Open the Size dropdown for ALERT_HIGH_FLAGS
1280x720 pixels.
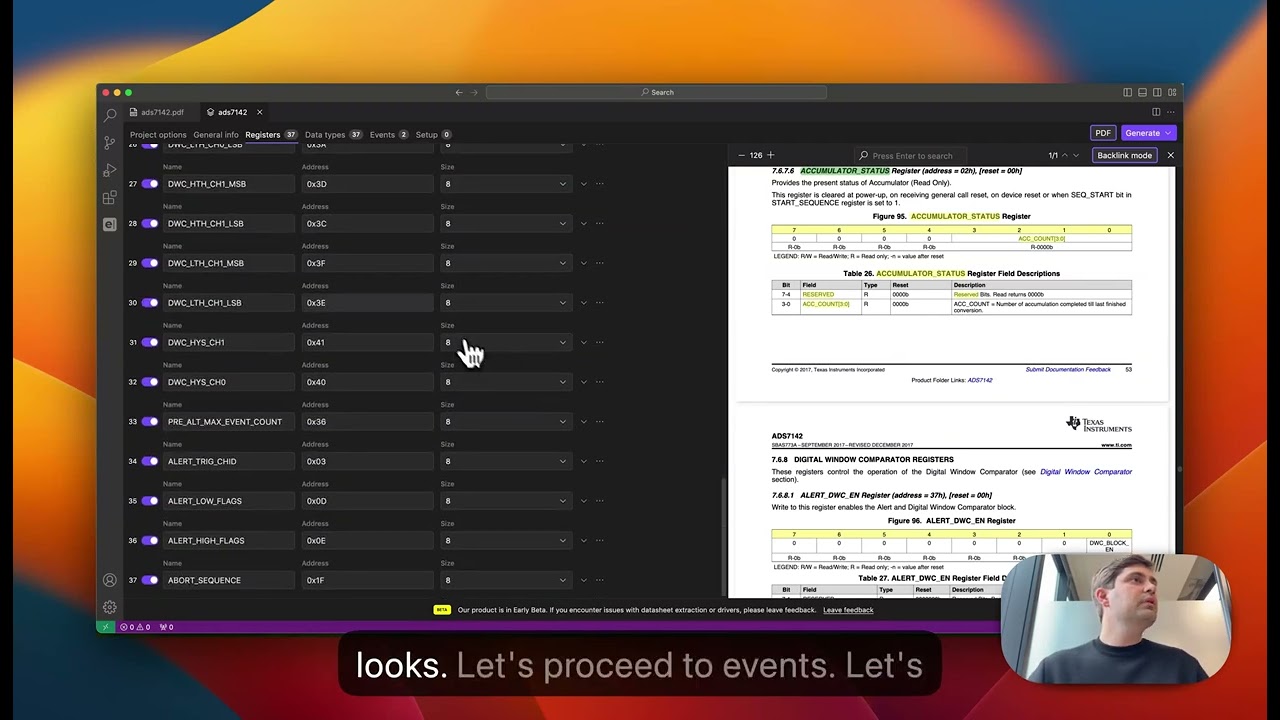click(x=505, y=540)
